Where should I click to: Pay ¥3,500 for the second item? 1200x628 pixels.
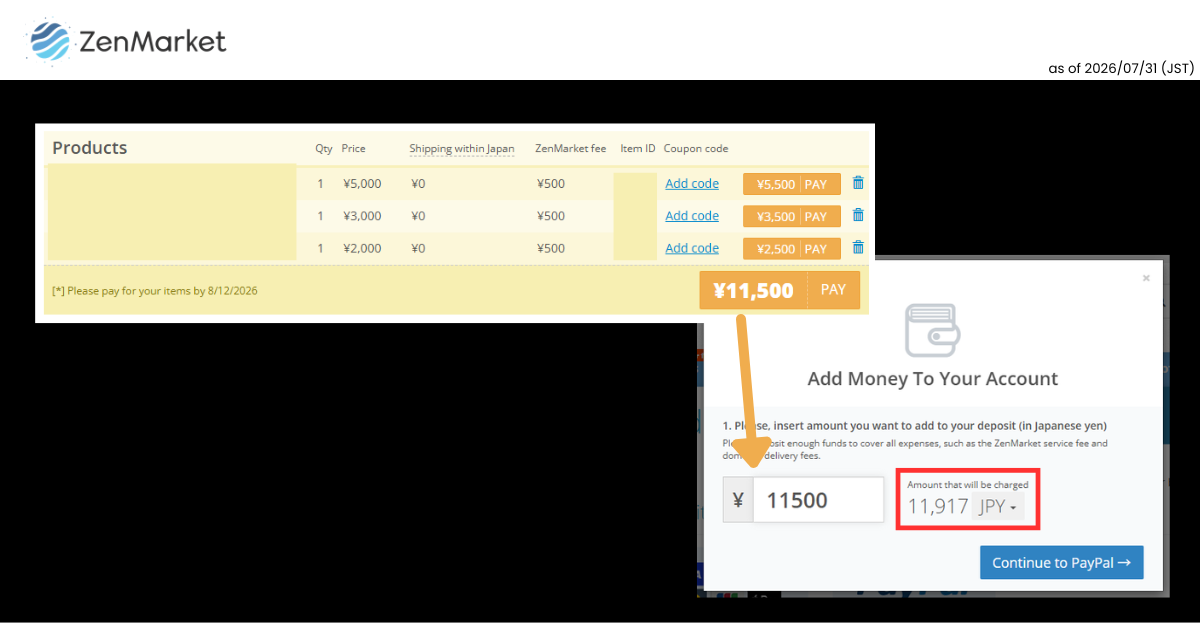[x=792, y=216]
